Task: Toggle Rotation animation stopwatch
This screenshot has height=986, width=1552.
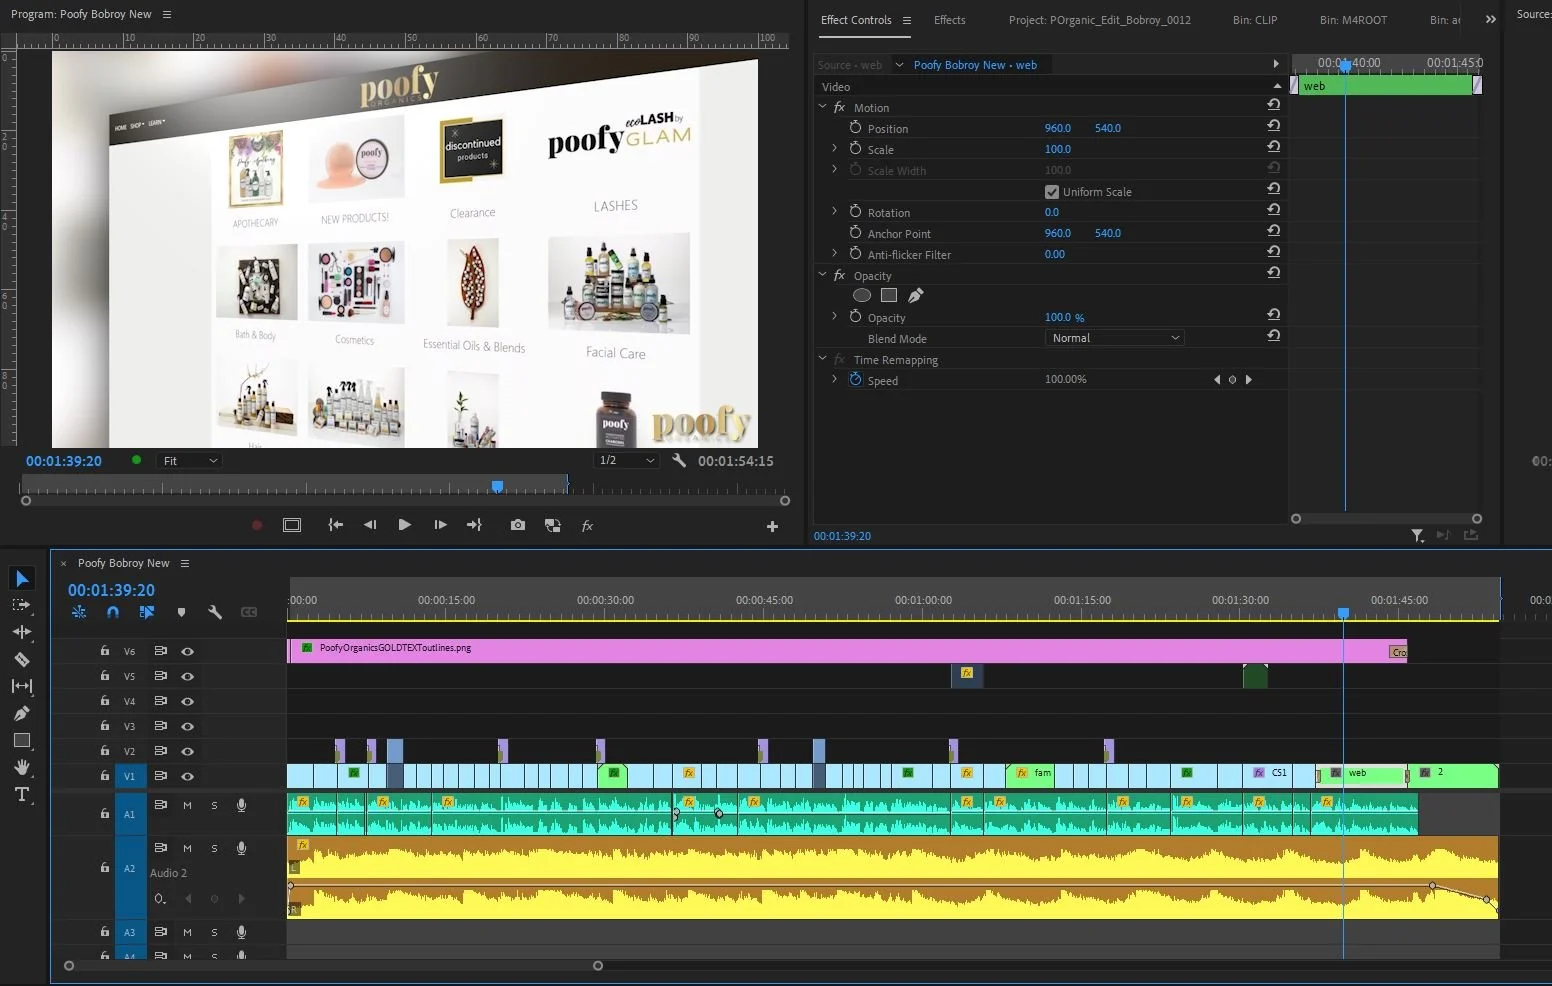Action: point(855,211)
